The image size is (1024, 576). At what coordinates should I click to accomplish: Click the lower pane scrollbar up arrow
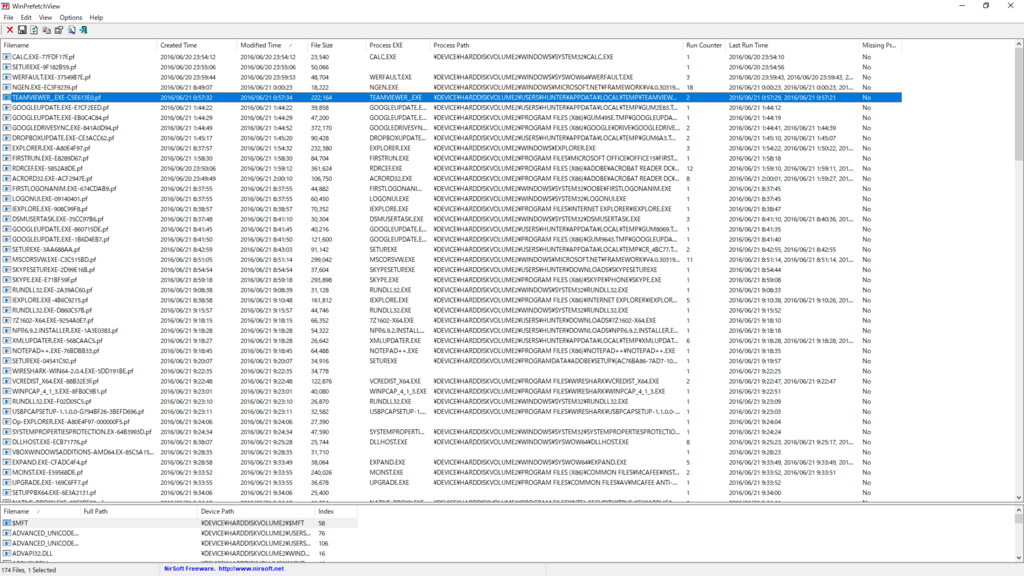coord(1018,511)
